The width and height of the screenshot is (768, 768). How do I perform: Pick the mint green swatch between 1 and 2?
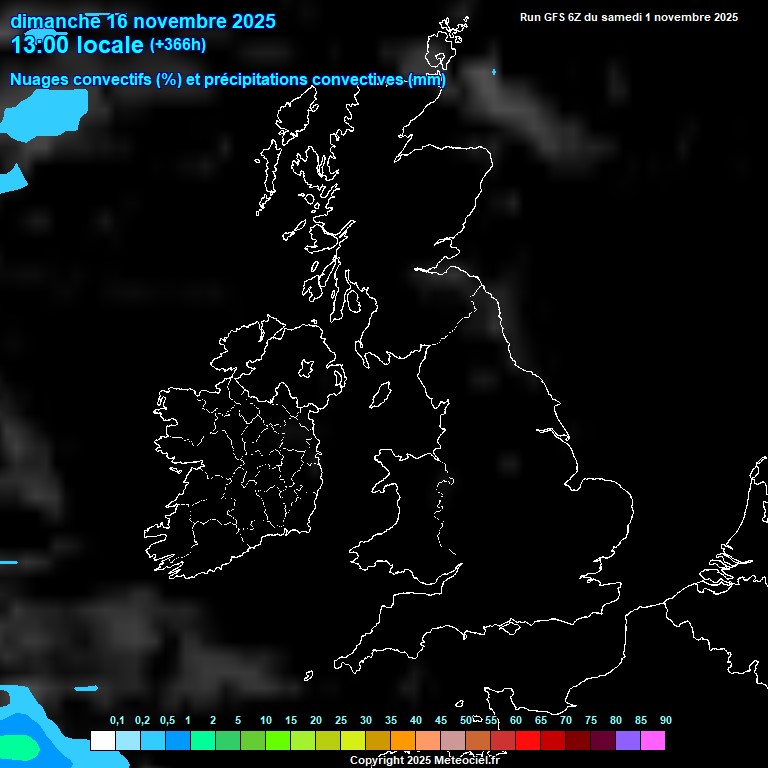pyautogui.click(x=202, y=740)
